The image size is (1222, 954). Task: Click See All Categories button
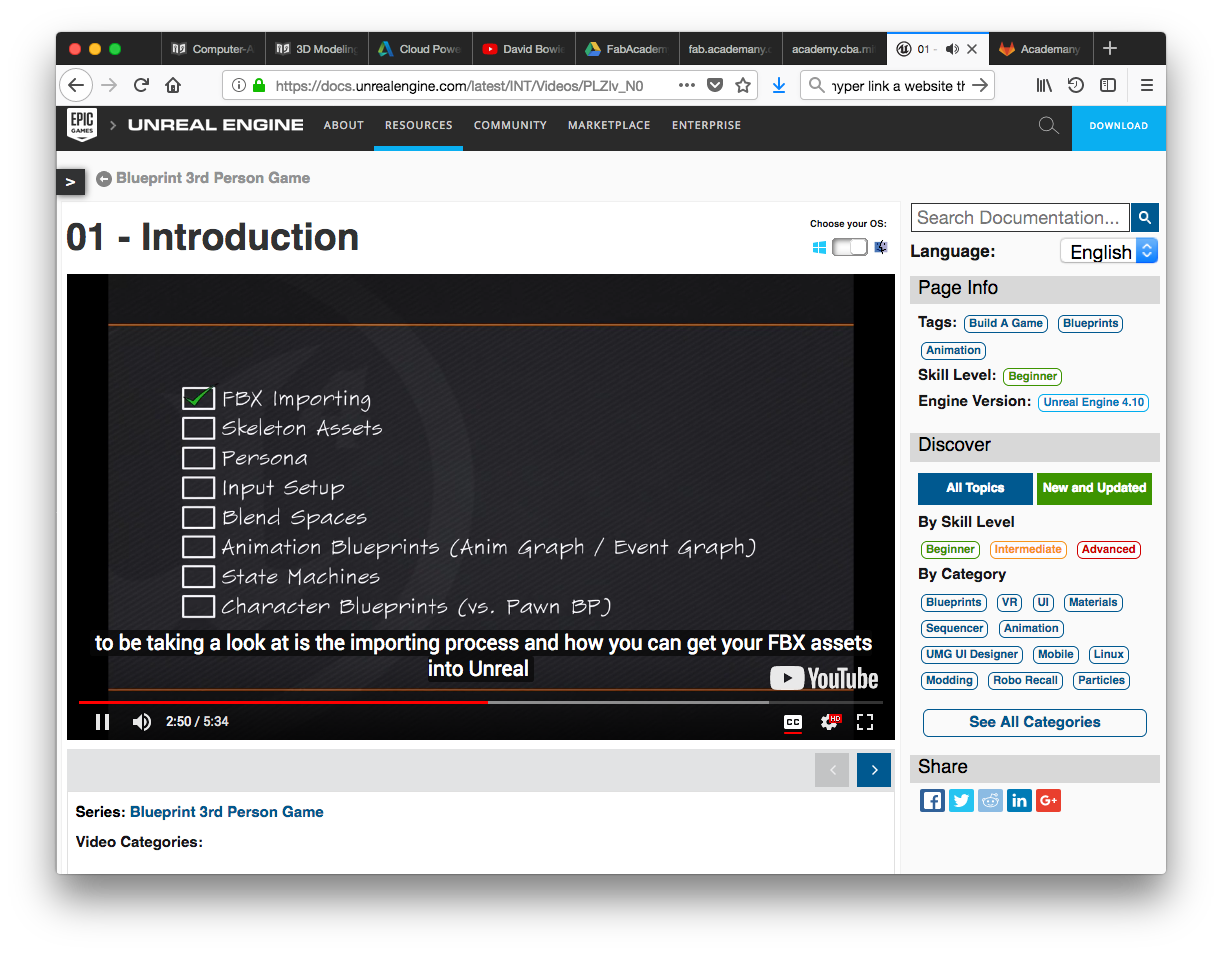(1035, 722)
